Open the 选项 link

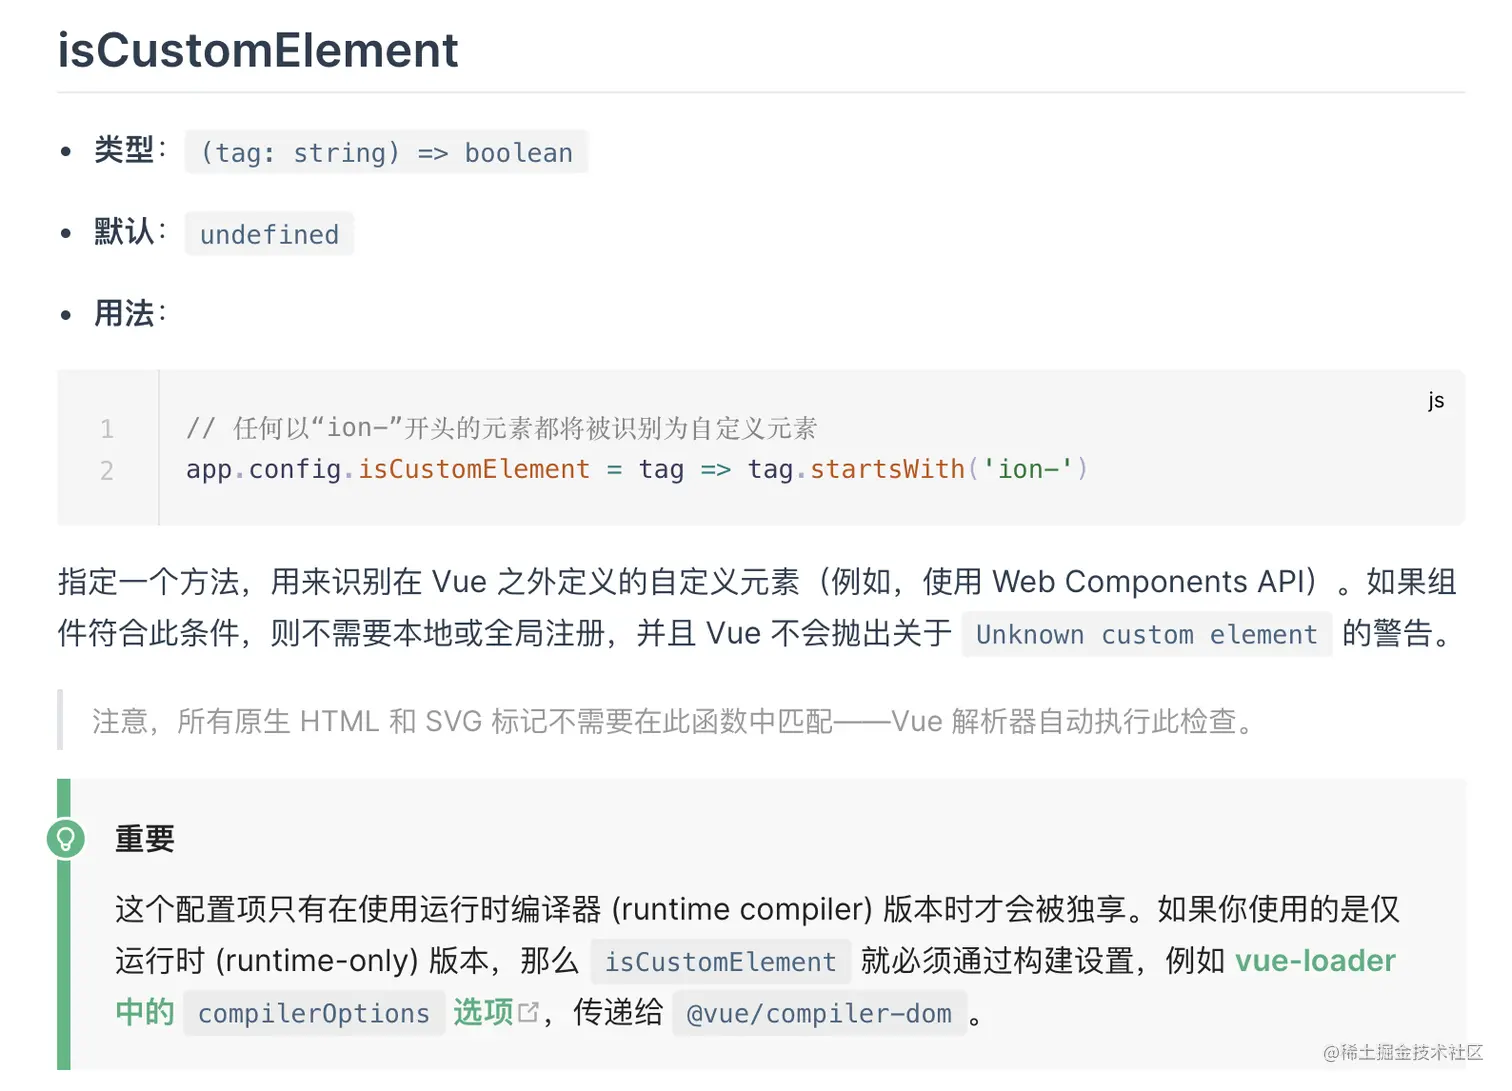pyautogui.click(x=483, y=1012)
